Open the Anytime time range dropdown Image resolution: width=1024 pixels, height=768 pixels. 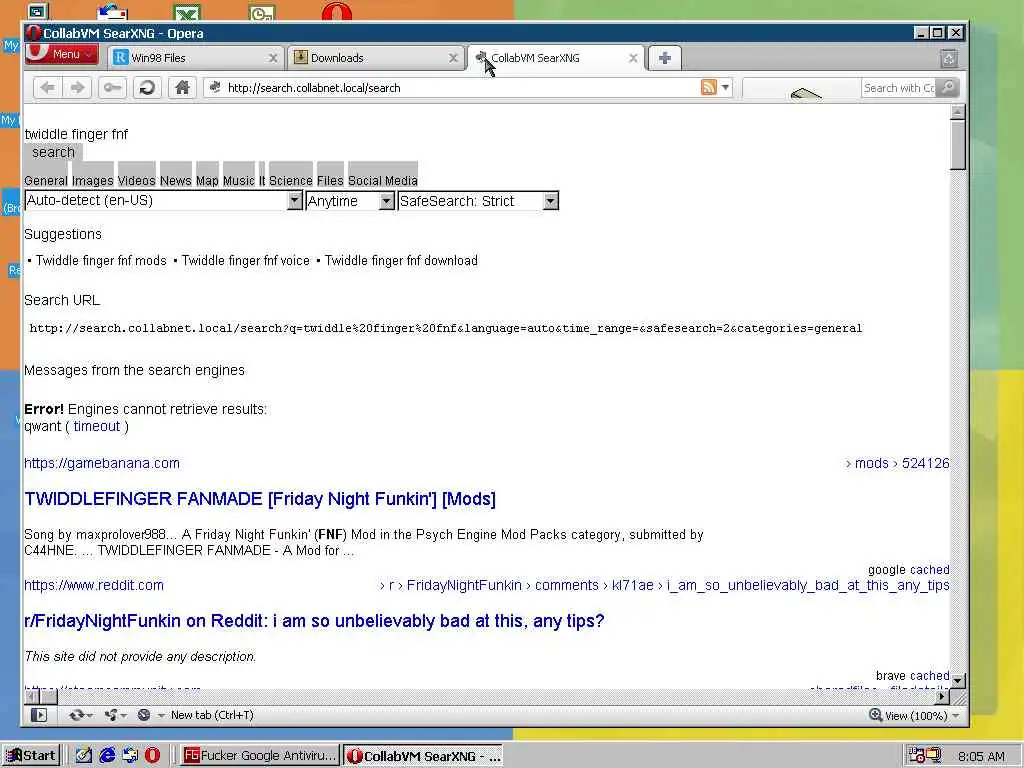click(350, 200)
